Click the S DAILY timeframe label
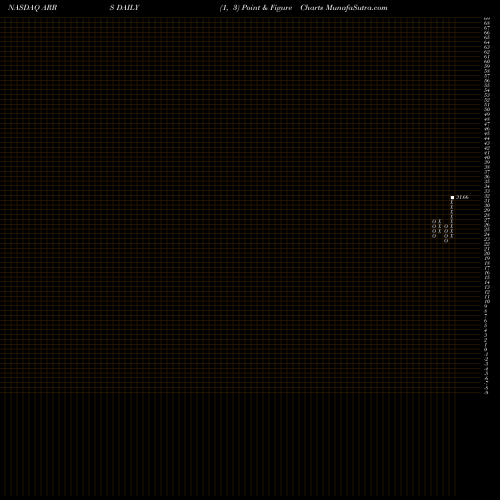 point(124,8)
